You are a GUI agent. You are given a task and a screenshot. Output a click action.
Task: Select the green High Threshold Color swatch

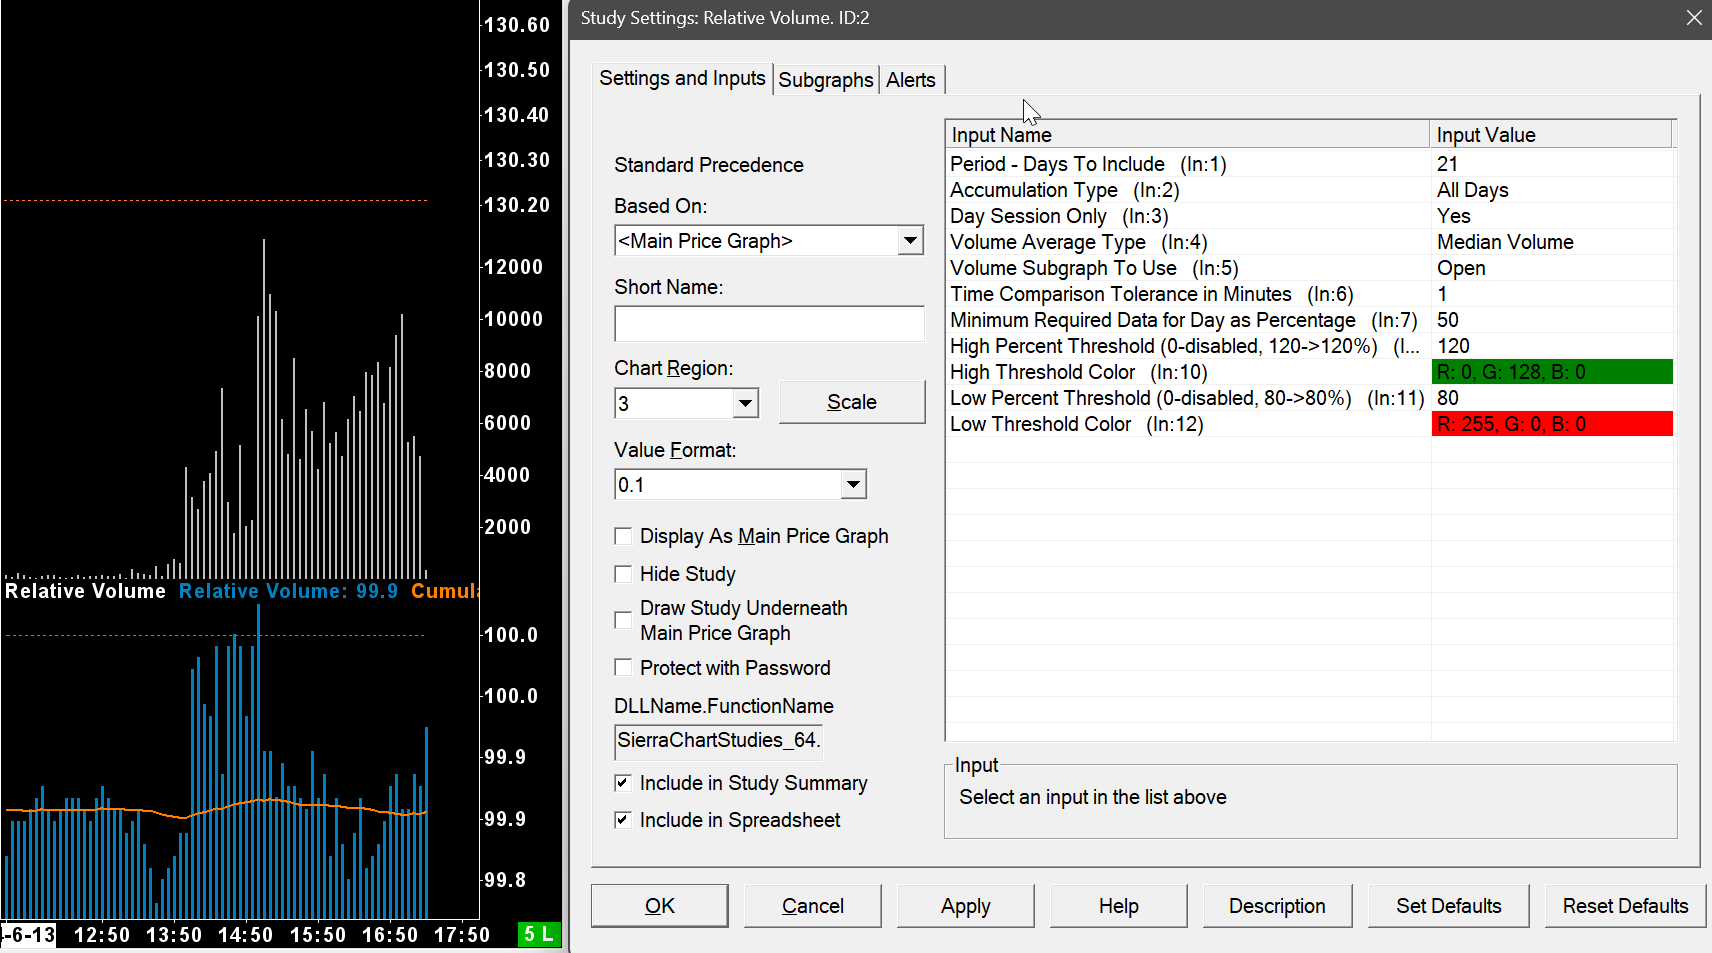(1551, 372)
